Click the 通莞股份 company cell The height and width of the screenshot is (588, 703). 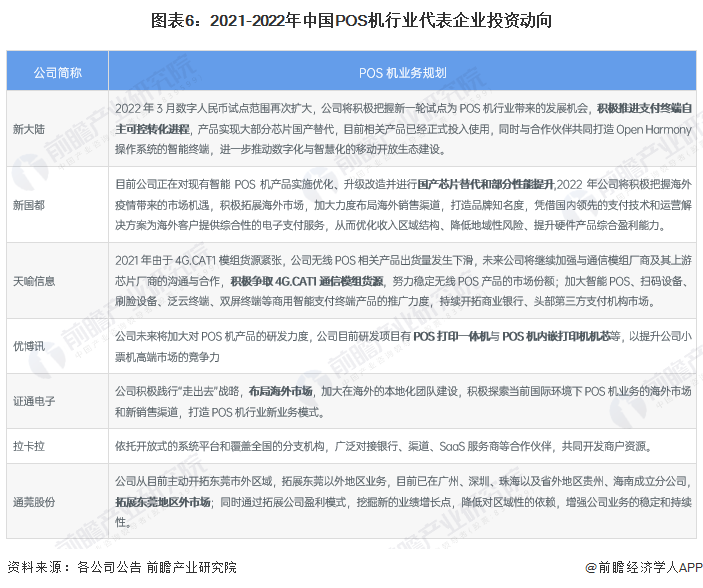click(x=57, y=501)
